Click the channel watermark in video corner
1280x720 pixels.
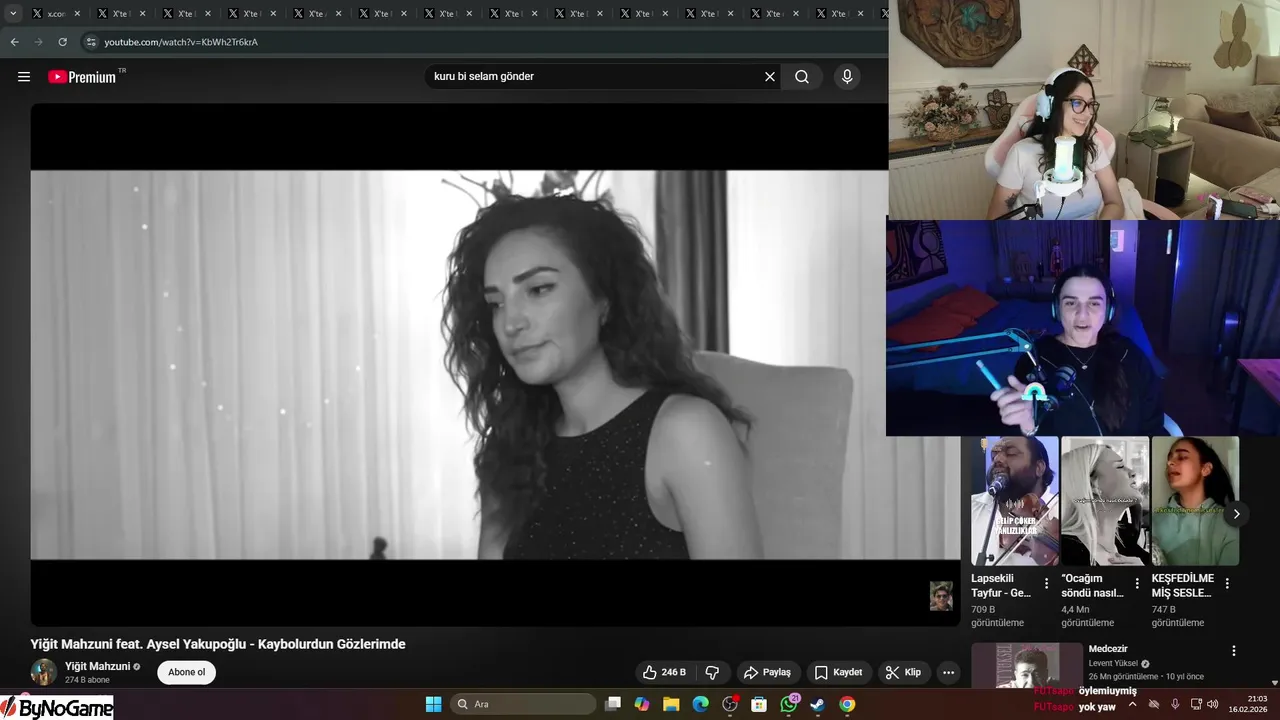[941, 596]
